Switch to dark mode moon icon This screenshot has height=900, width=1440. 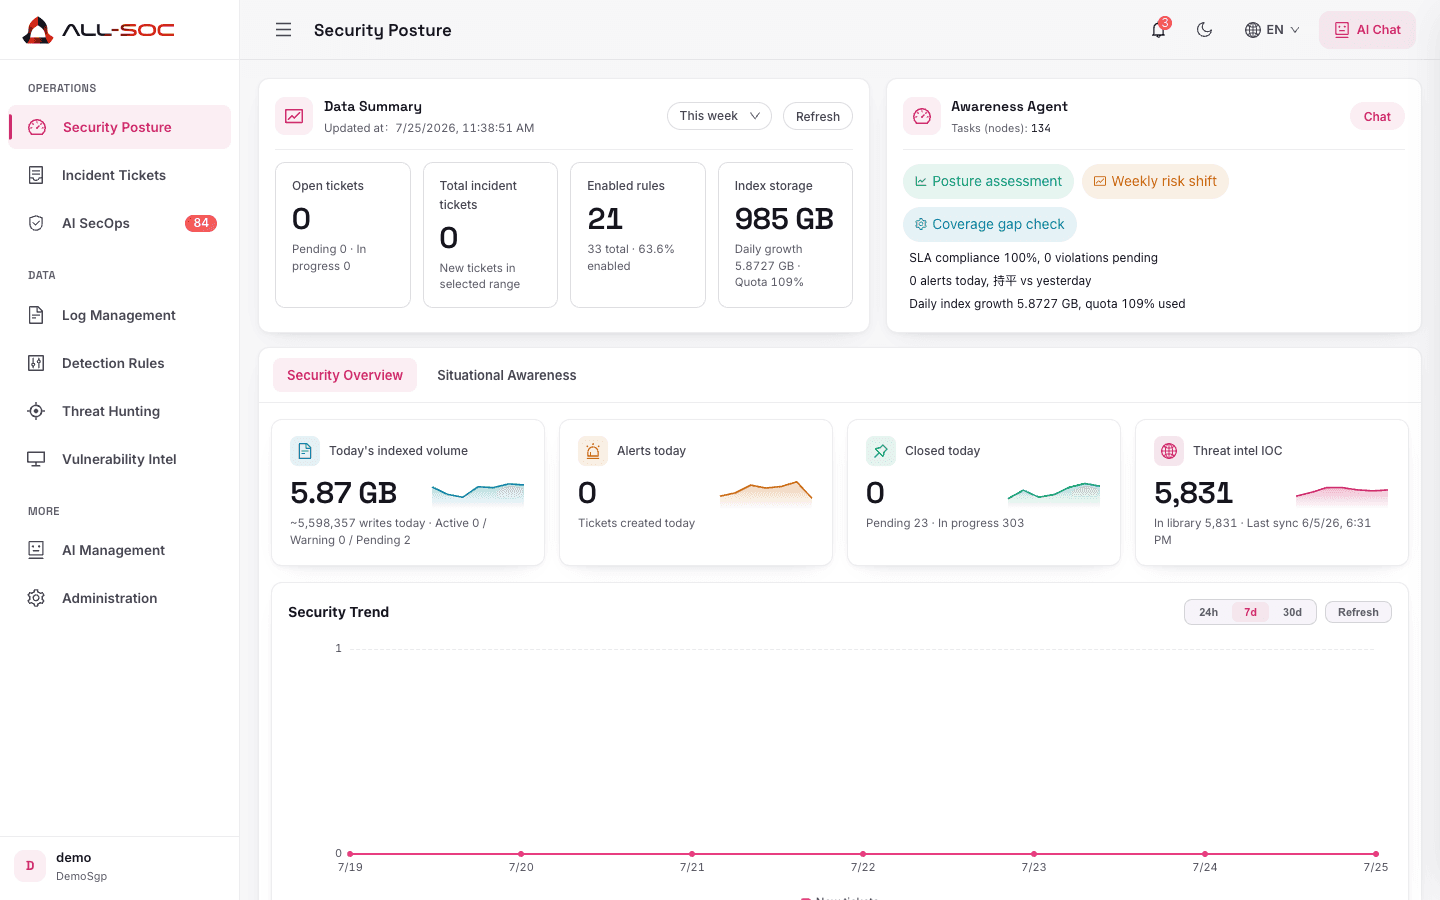point(1205,30)
